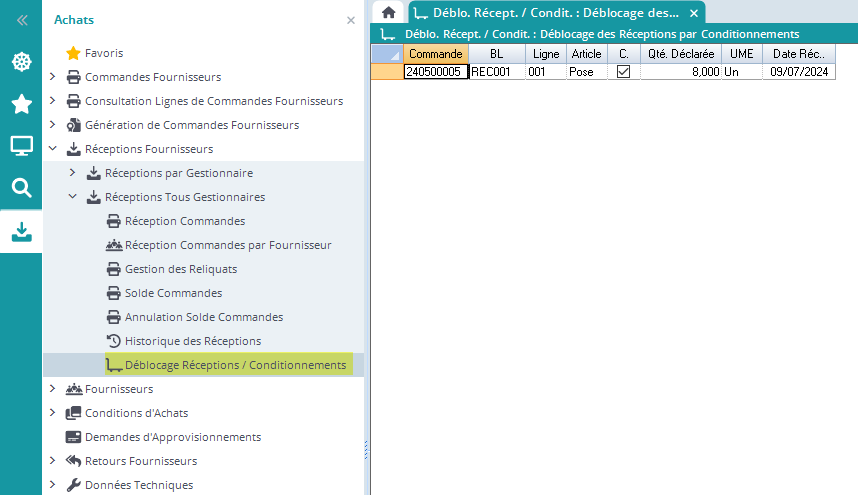This screenshot has width=858, height=495.
Task: Expand the Fournisseurs tree node
Action: click(53, 389)
